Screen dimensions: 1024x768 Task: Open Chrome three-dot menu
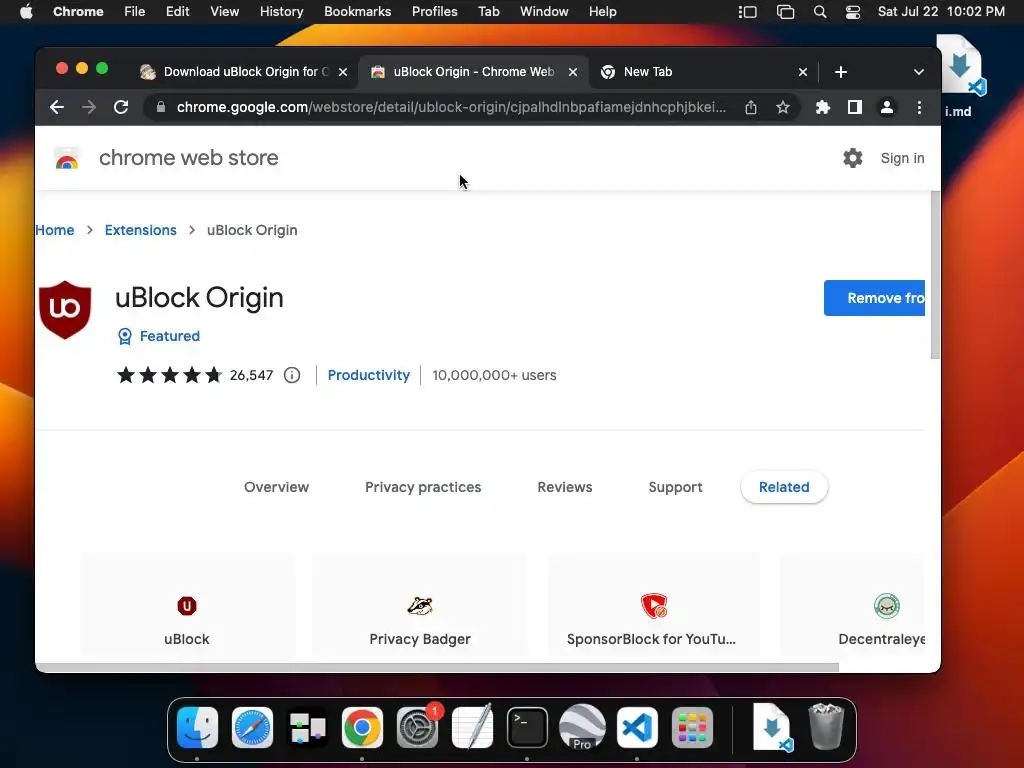(x=919, y=107)
